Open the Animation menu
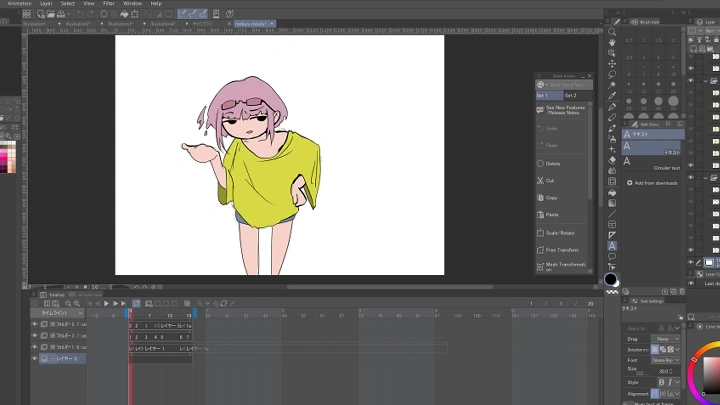The height and width of the screenshot is (405, 720). tap(19, 3)
